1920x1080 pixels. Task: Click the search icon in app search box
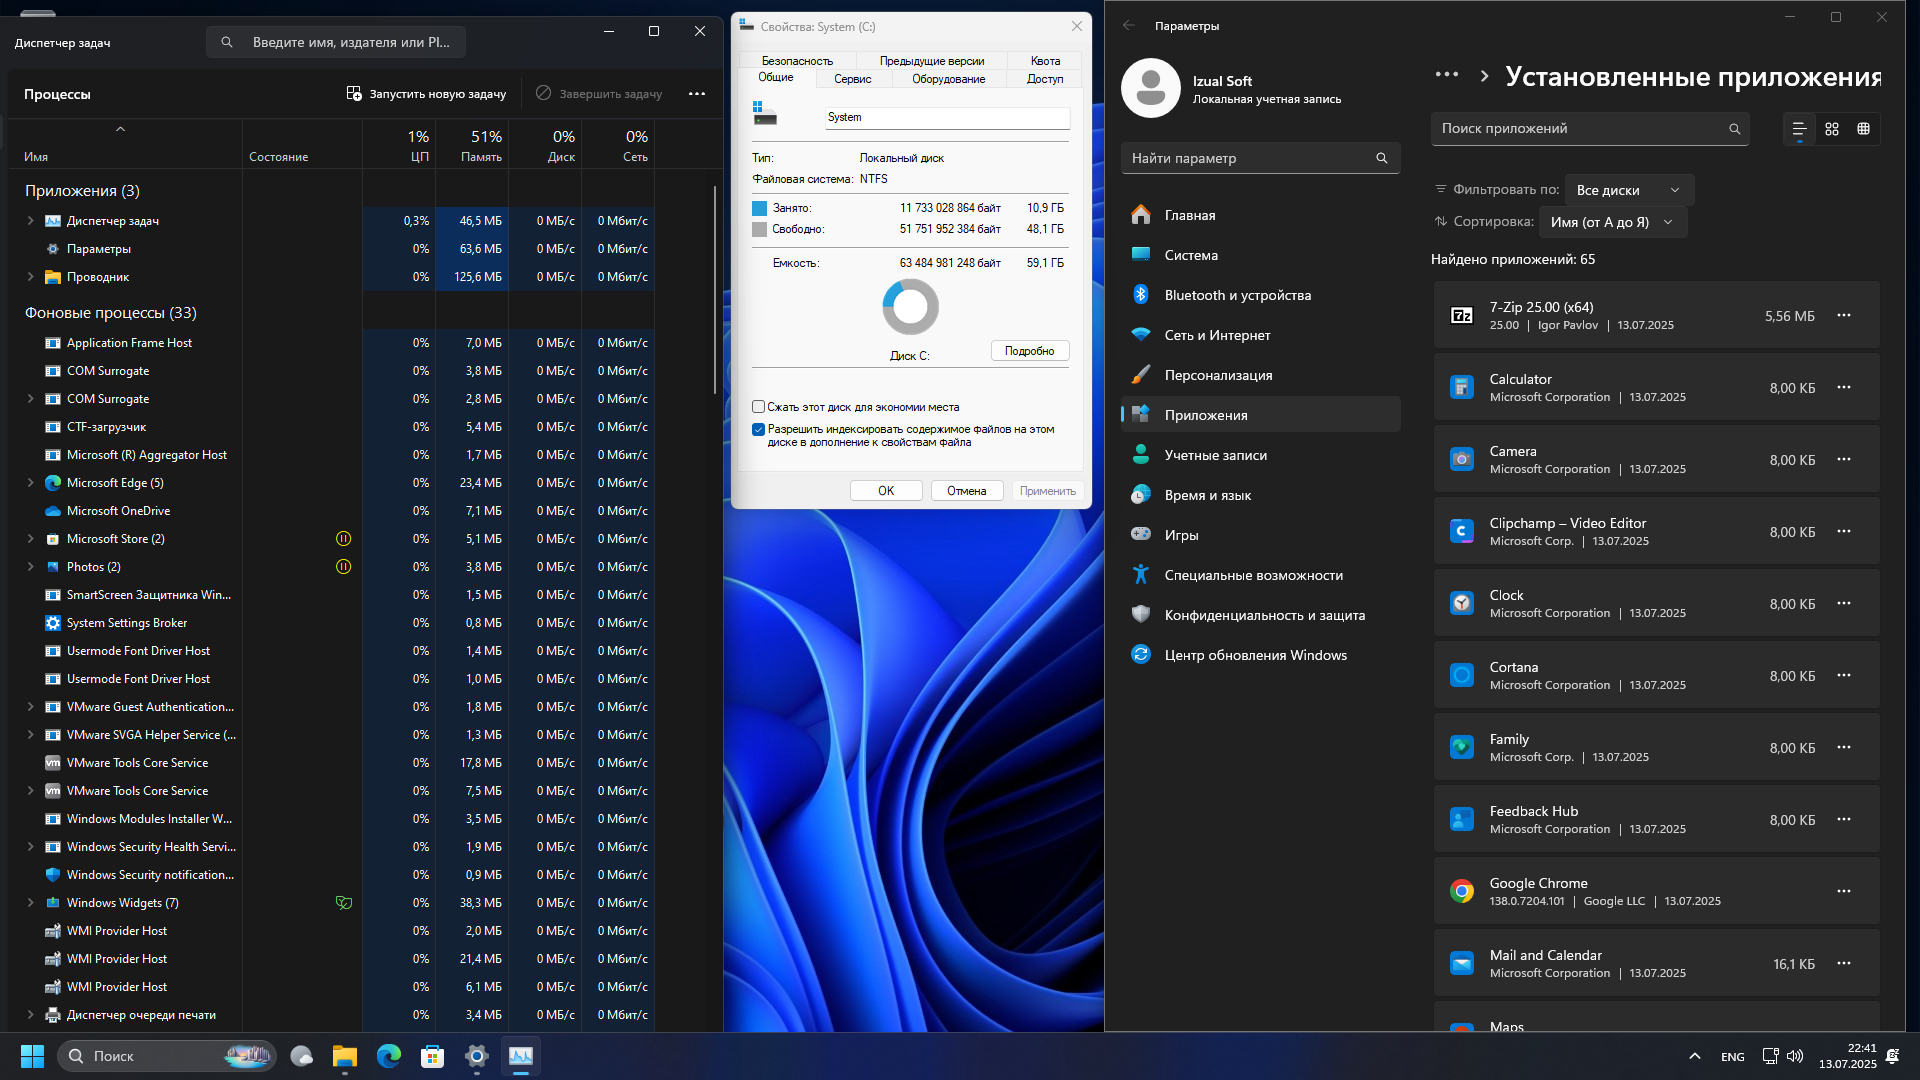(x=1735, y=129)
